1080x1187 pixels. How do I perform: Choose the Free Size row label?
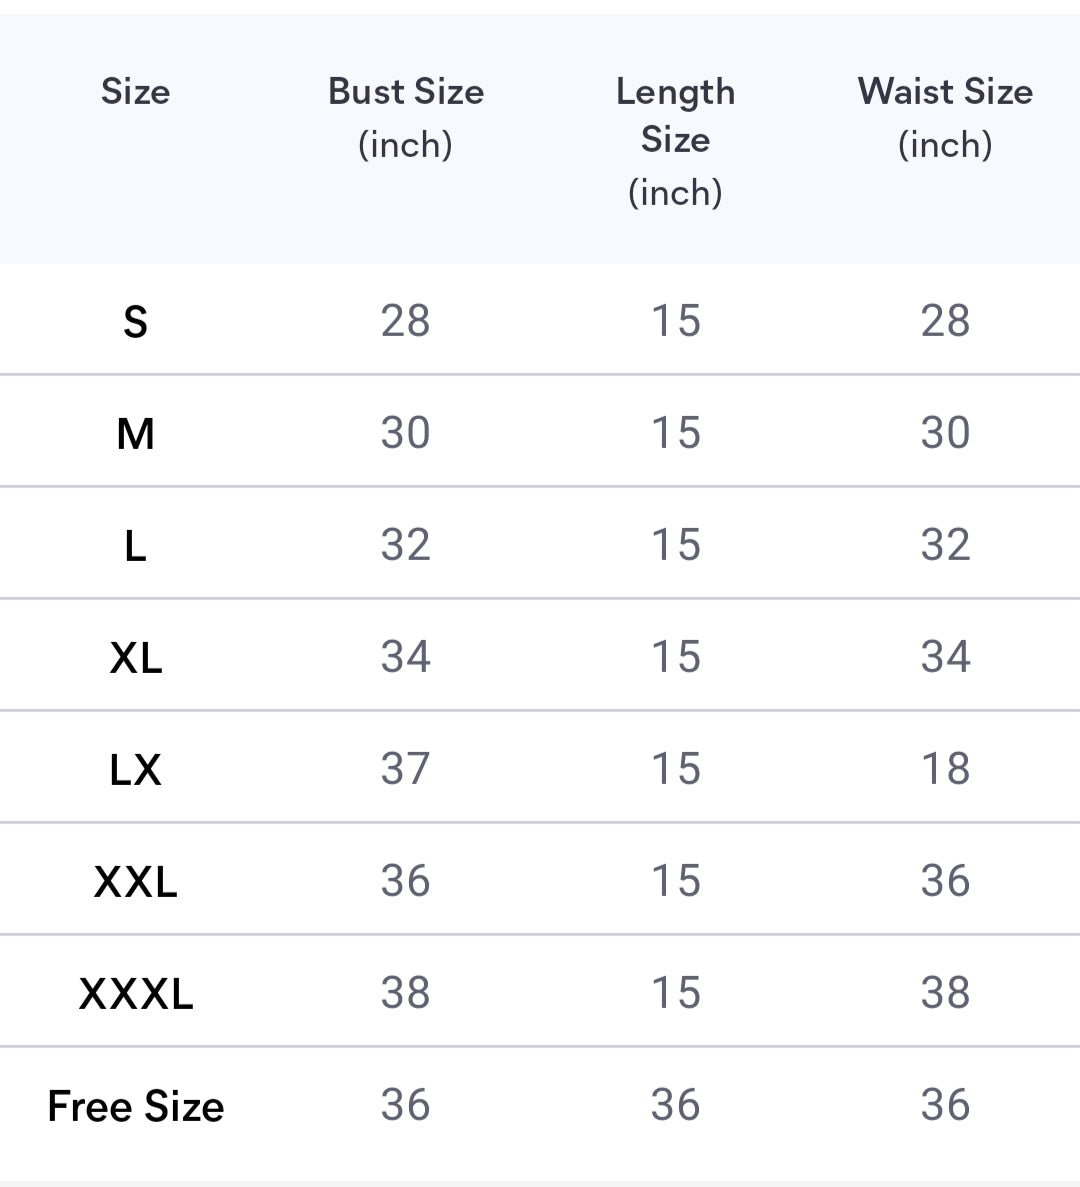tap(135, 1106)
